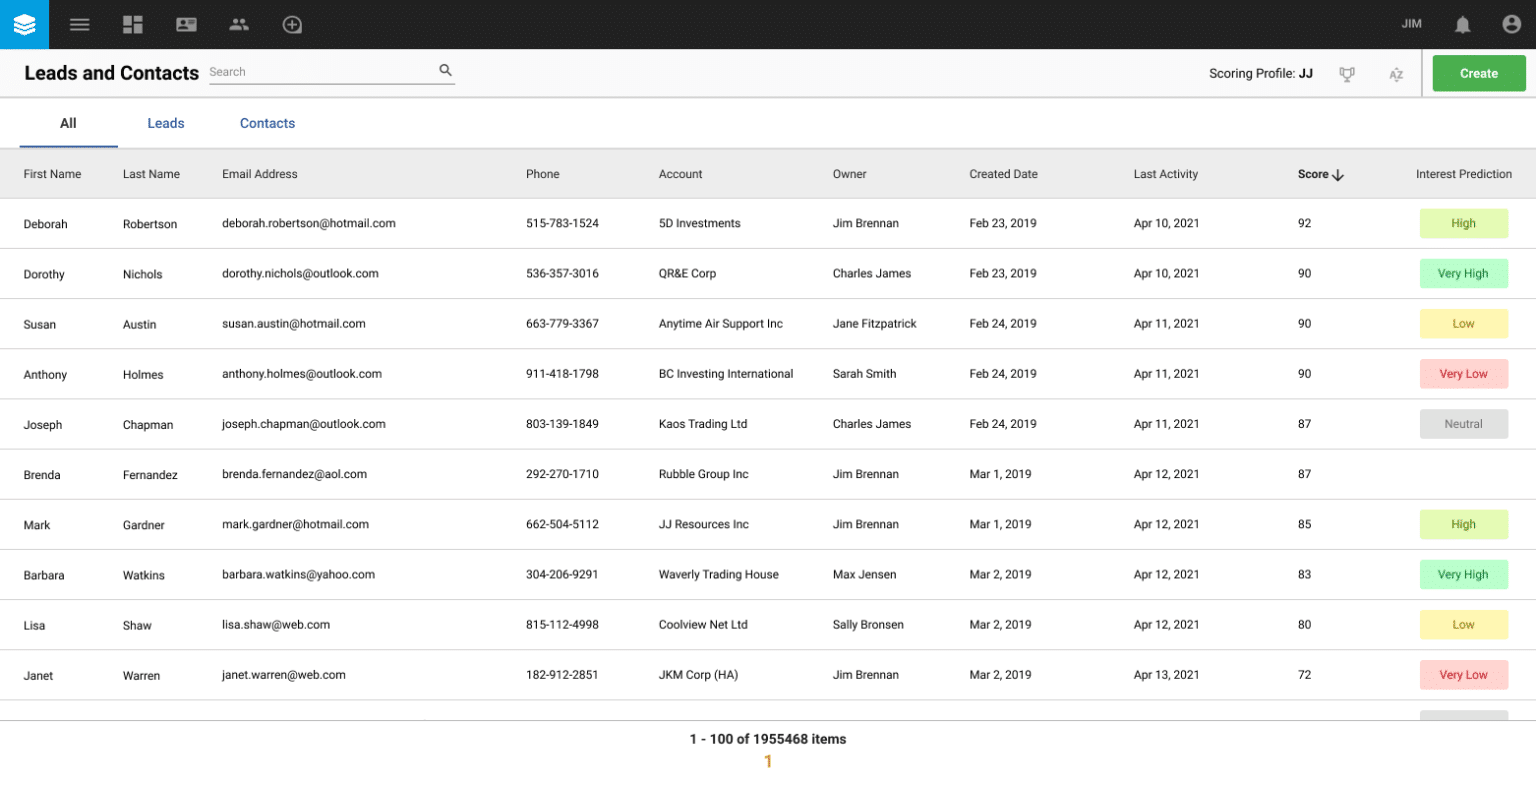Open the people/teams icon in top bar
Image resolution: width=1536 pixels, height=786 pixels.
239,24
